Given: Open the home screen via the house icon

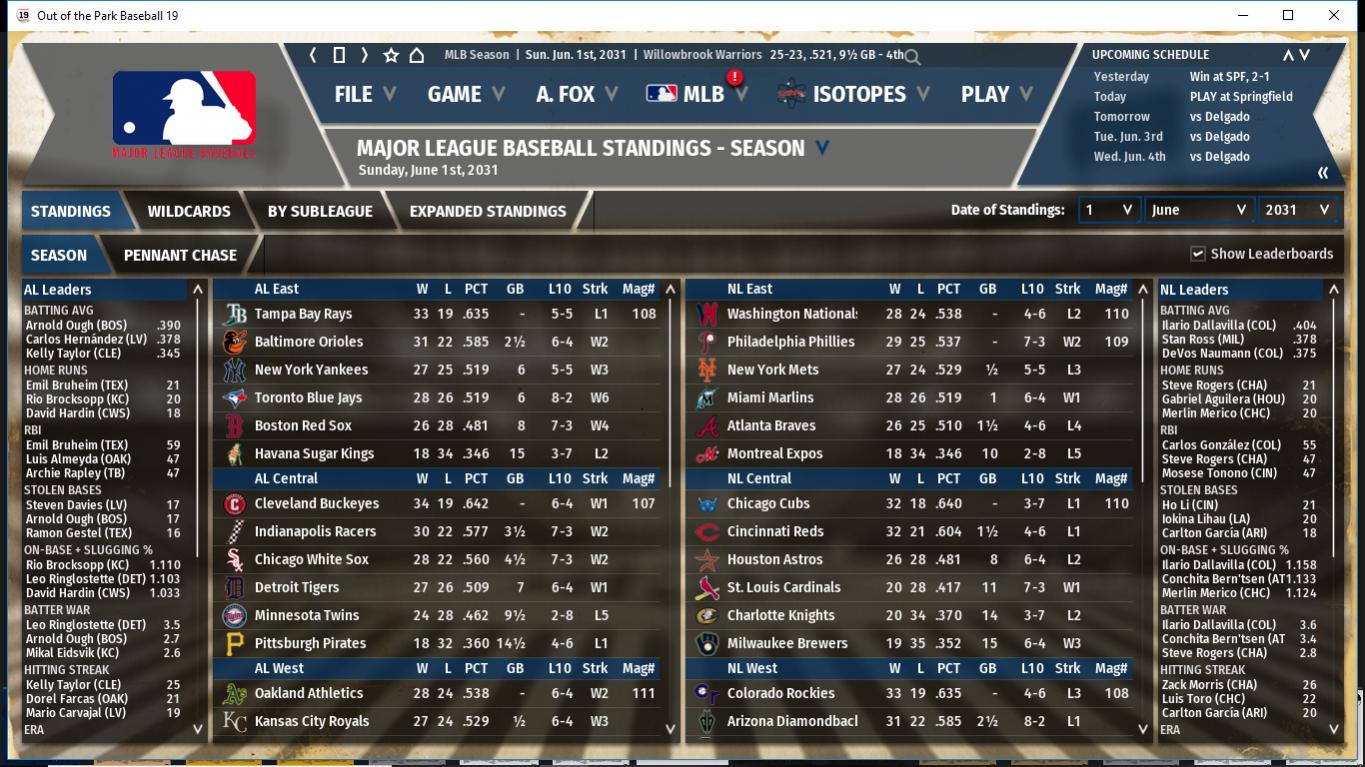Looking at the screenshot, I should coord(417,55).
